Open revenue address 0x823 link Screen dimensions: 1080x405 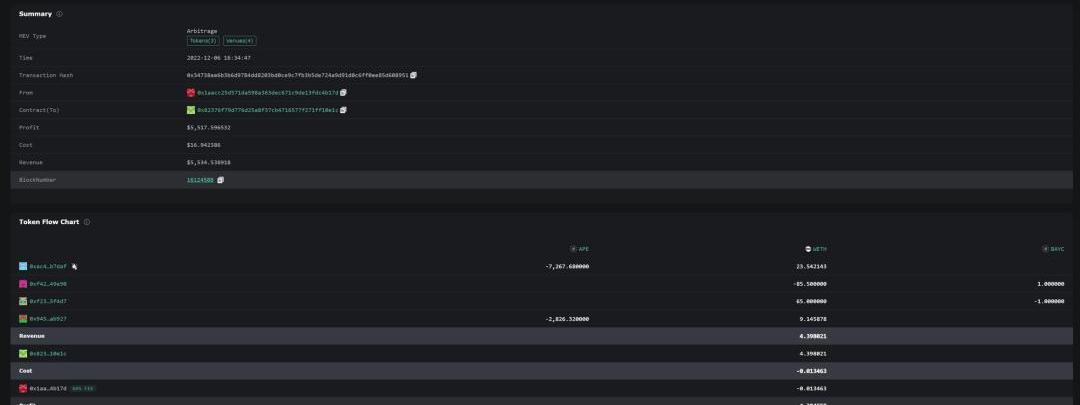coord(48,354)
